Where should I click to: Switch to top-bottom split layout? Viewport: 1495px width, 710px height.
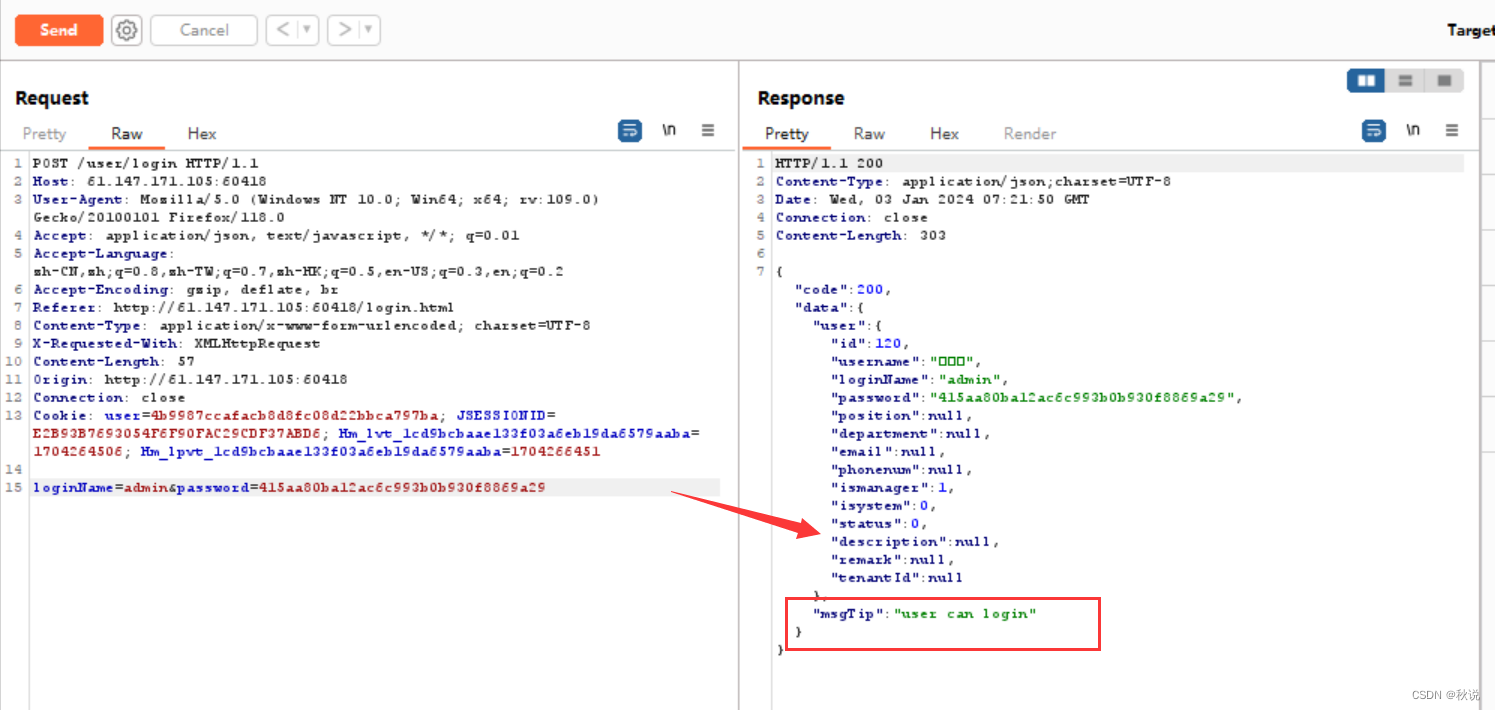point(1405,80)
